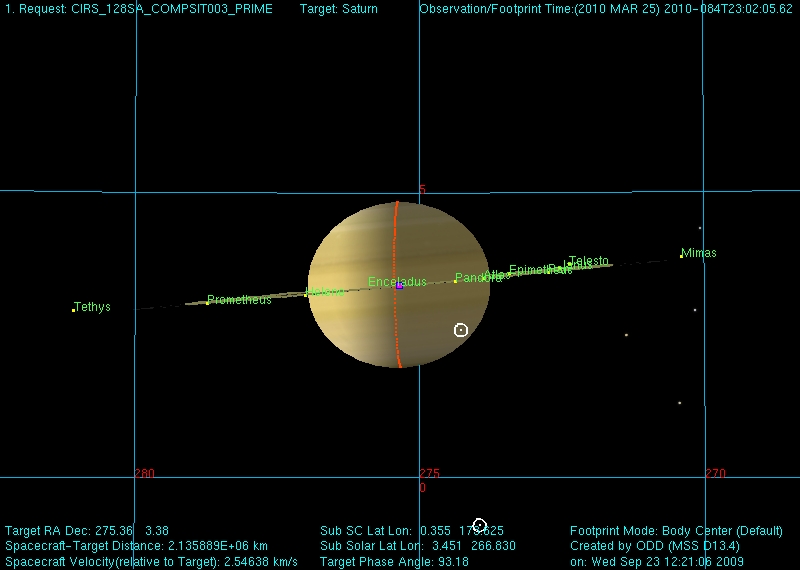Select the yellow Mimas moon dot

coord(682,256)
